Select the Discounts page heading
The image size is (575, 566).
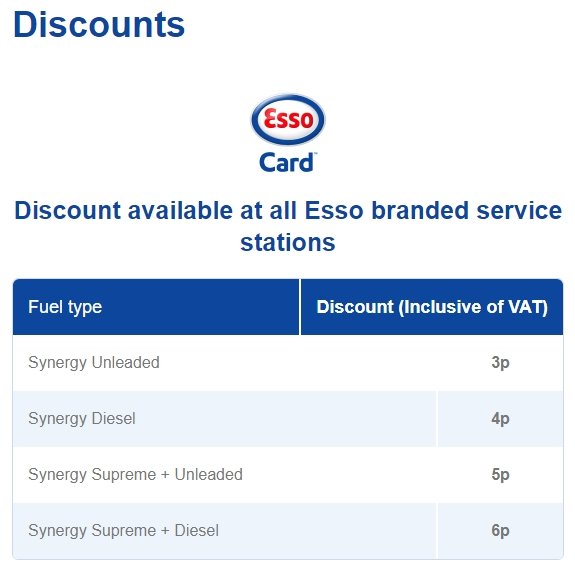coord(99,25)
